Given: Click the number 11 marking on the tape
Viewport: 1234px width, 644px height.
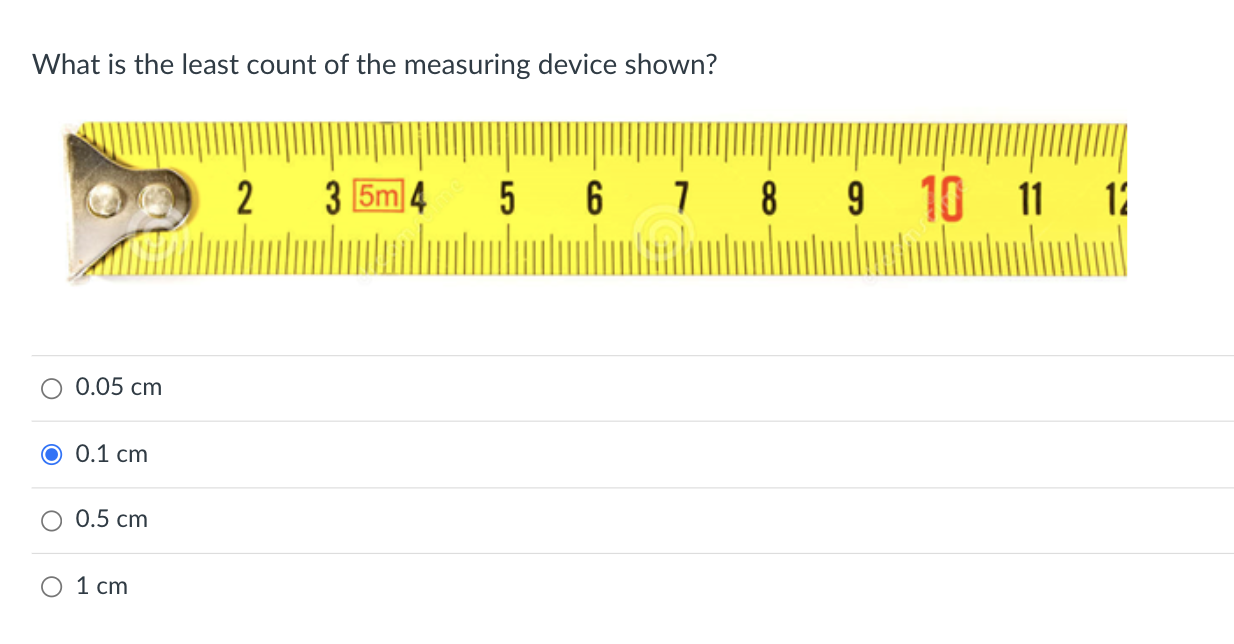Looking at the screenshot, I should tap(1032, 198).
